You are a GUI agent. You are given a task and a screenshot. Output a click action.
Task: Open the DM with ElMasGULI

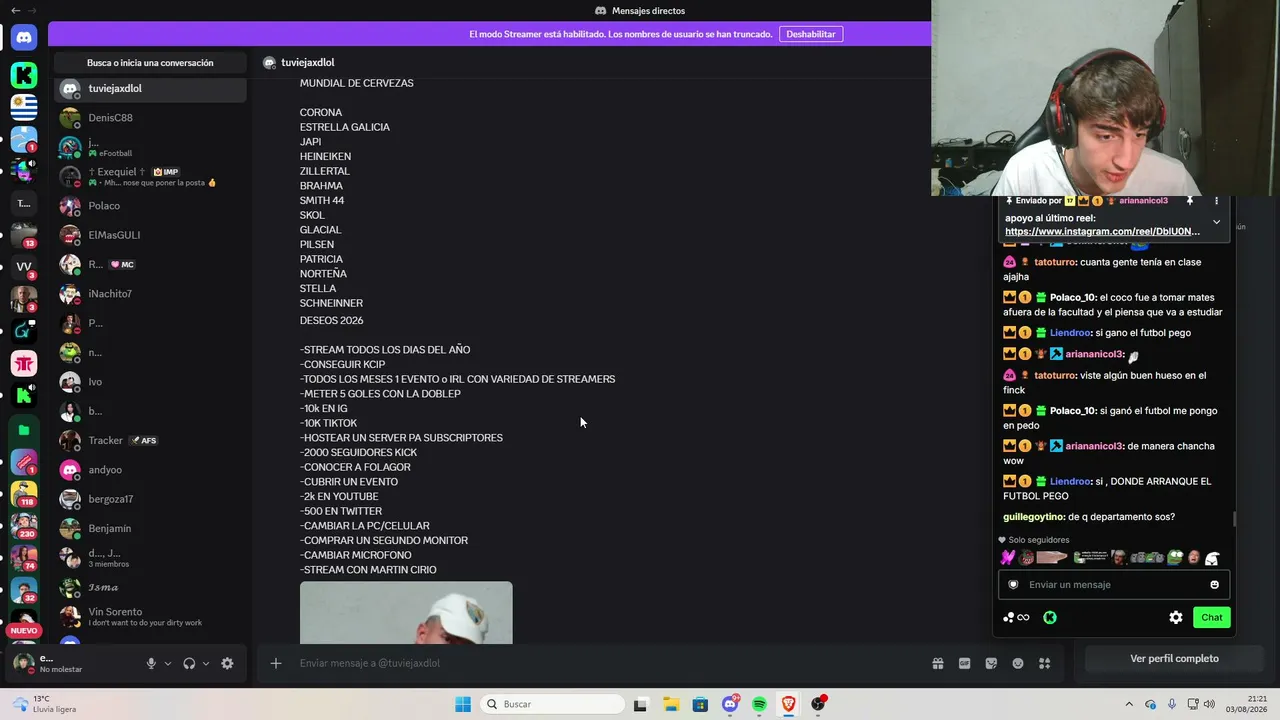(x=150, y=235)
